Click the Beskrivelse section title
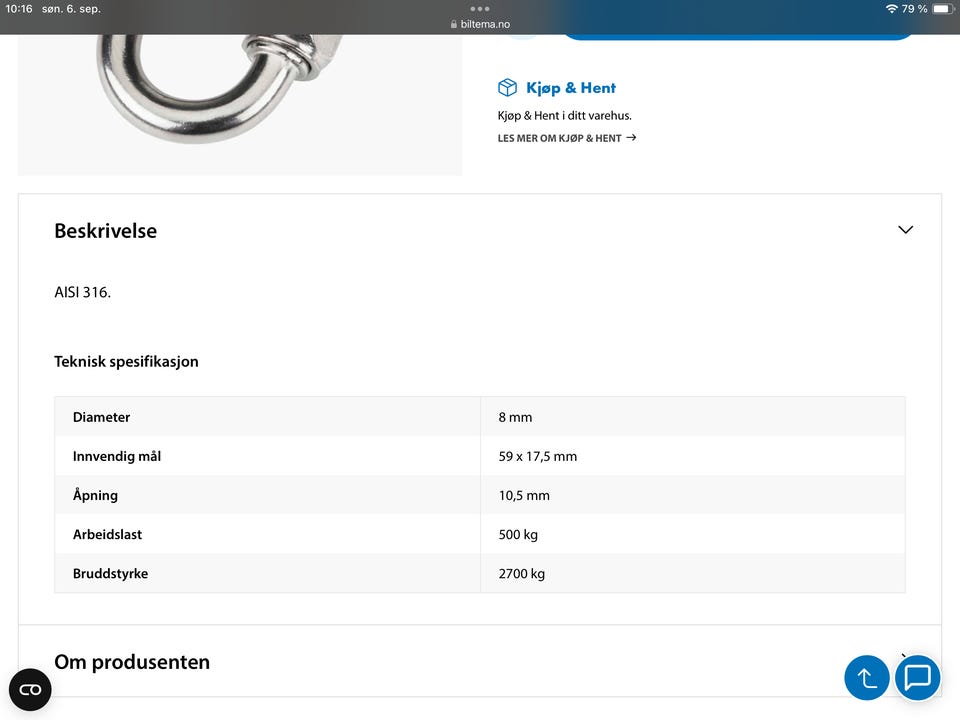This screenshot has height=720, width=960. point(105,231)
